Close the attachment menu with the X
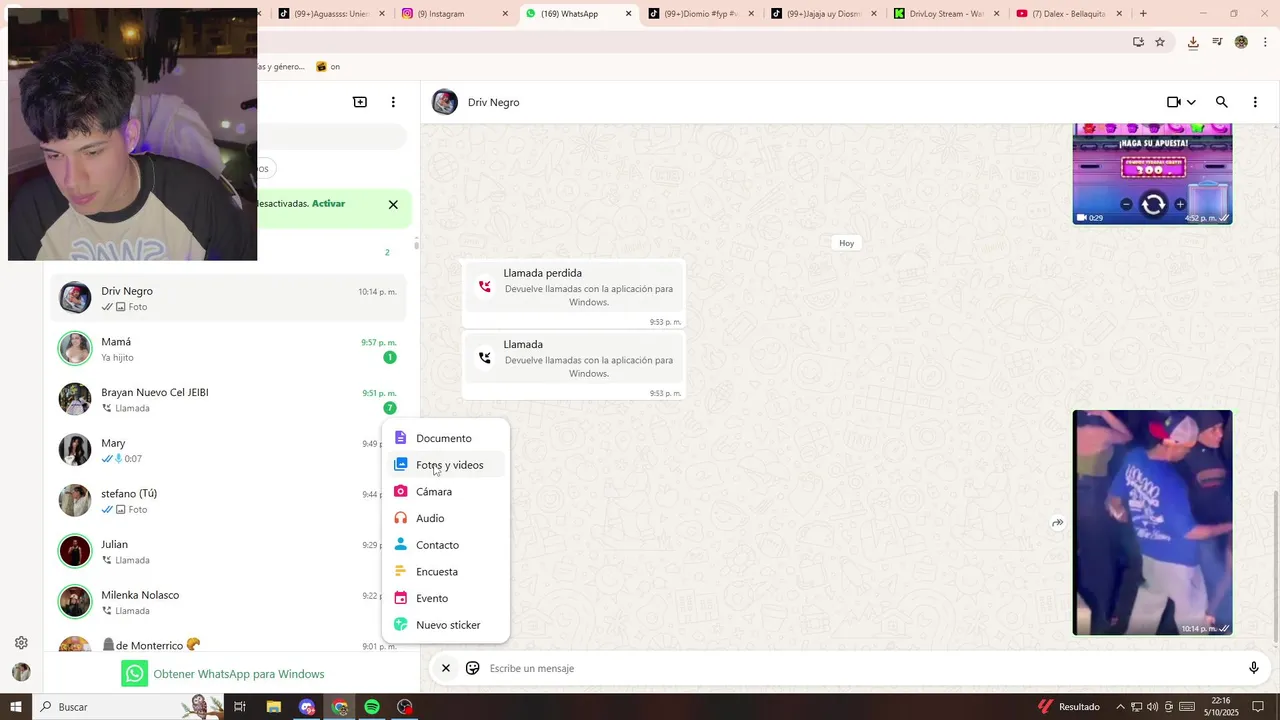Viewport: 1280px width, 720px height. tap(446, 668)
